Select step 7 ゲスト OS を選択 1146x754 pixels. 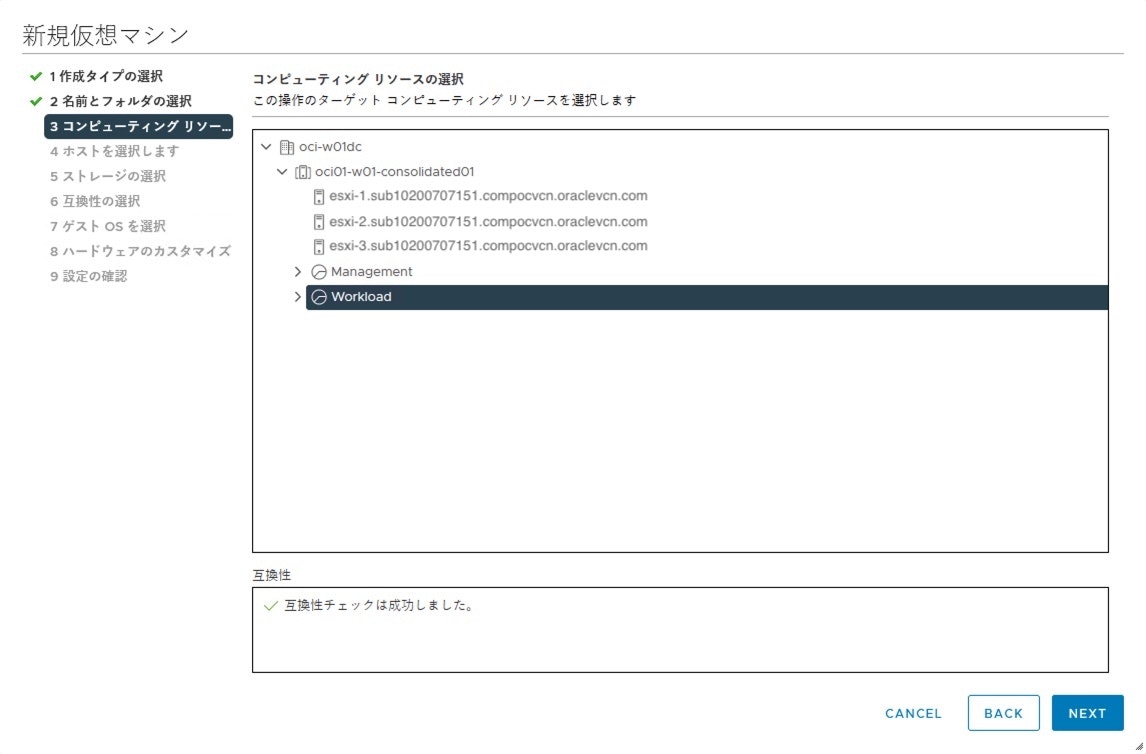(108, 226)
